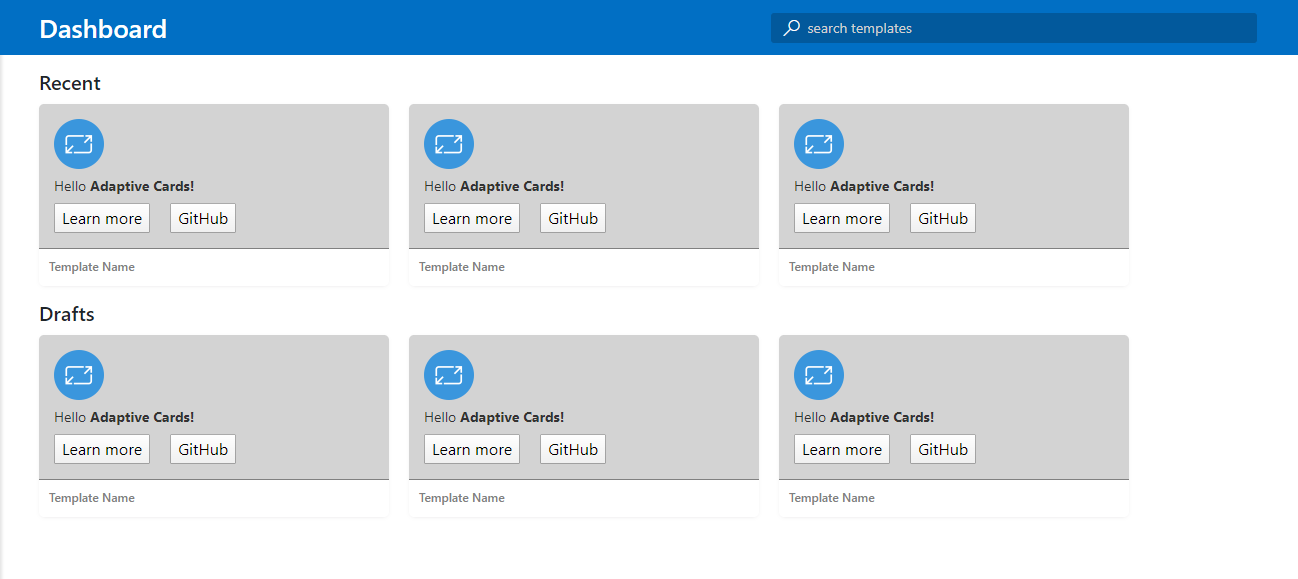Click Learn more on second Recent card
The width and height of the screenshot is (1298, 579).
(472, 218)
